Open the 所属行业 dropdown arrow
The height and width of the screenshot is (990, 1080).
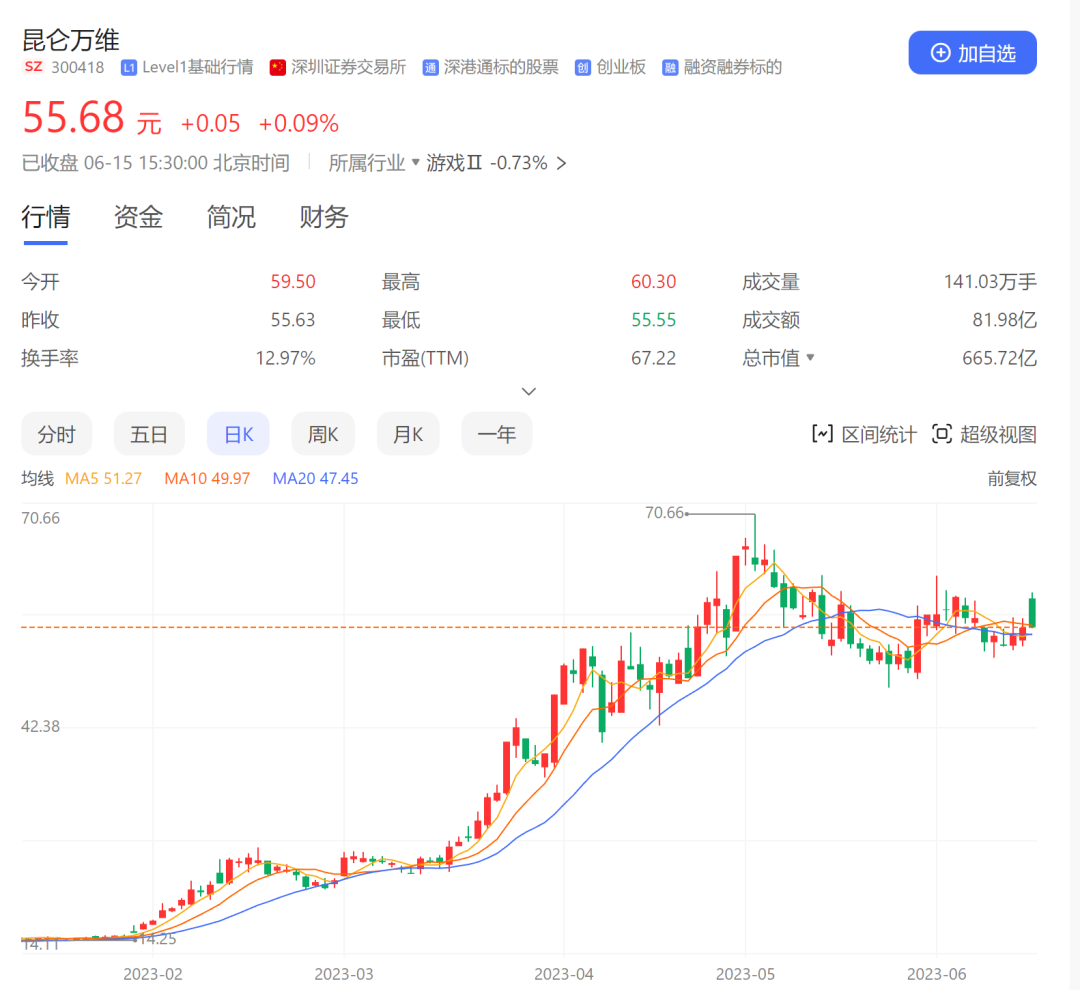[x=415, y=163]
